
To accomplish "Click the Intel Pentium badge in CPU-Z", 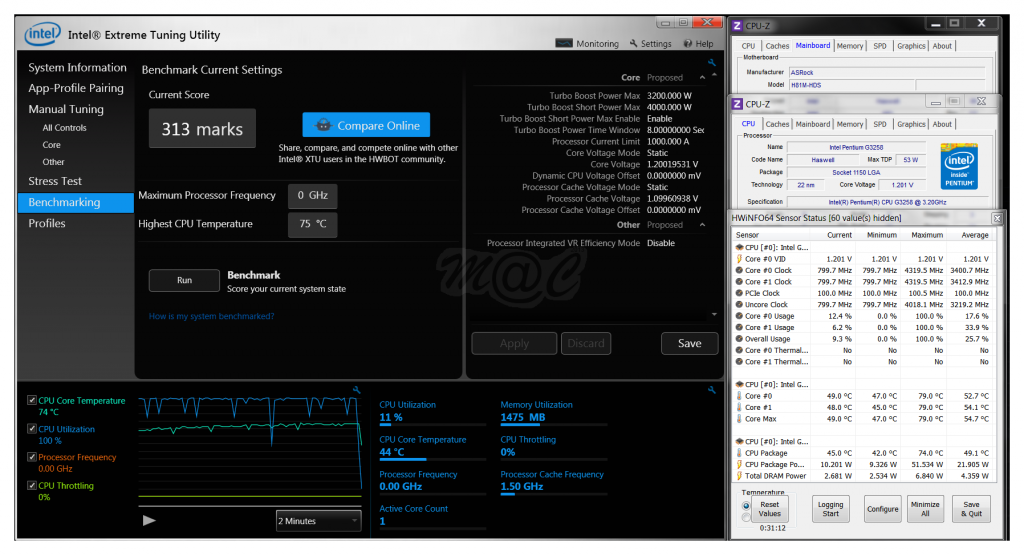I will (x=959, y=167).
